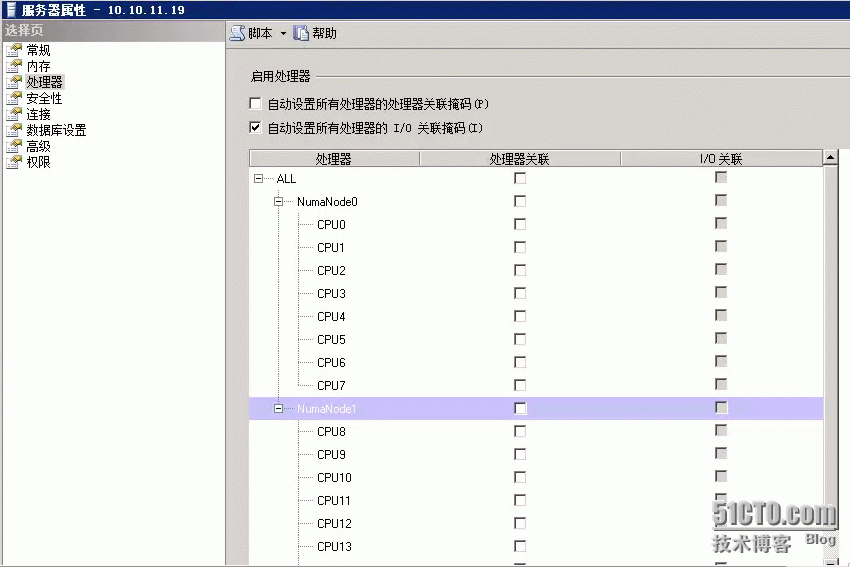The height and width of the screenshot is (567, 850).
Task: Click I/O affinity checkbox for NumaNode1
Action: click(x=721, y=408)
